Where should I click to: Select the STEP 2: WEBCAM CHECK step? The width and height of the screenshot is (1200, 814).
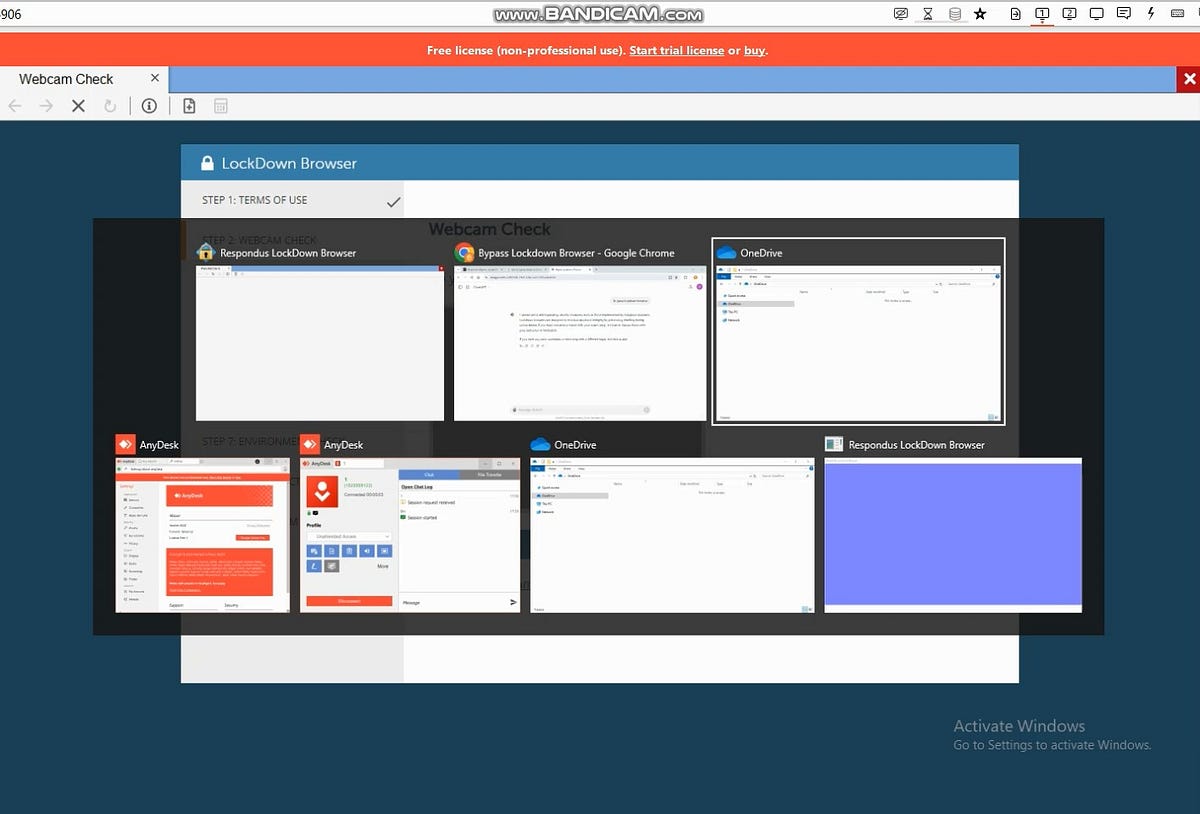click(x=258, y=240)
